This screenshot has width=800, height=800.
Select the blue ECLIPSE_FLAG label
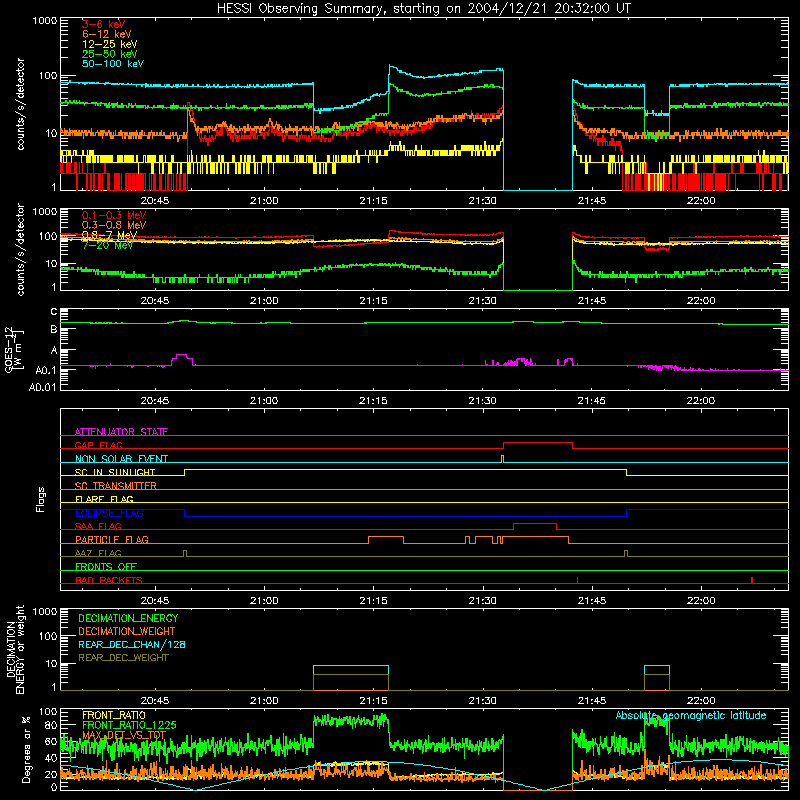point(109,513)
